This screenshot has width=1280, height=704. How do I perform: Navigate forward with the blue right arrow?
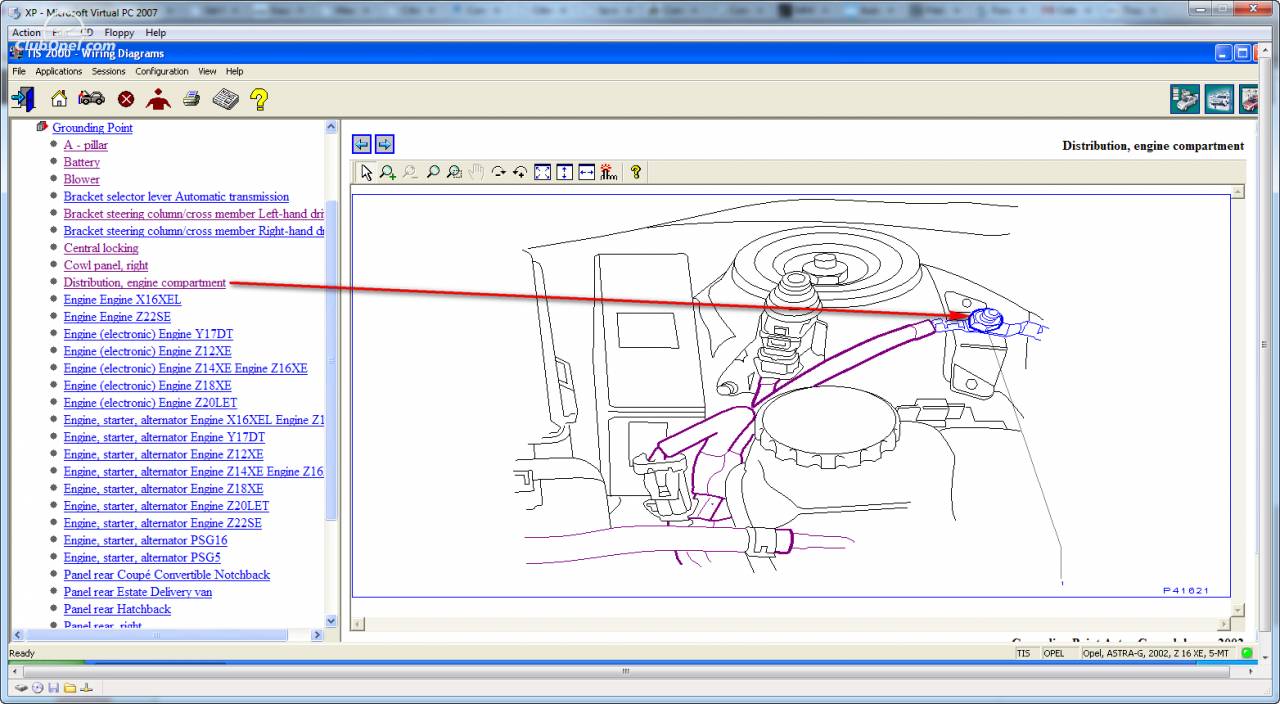tap(384, 145)
